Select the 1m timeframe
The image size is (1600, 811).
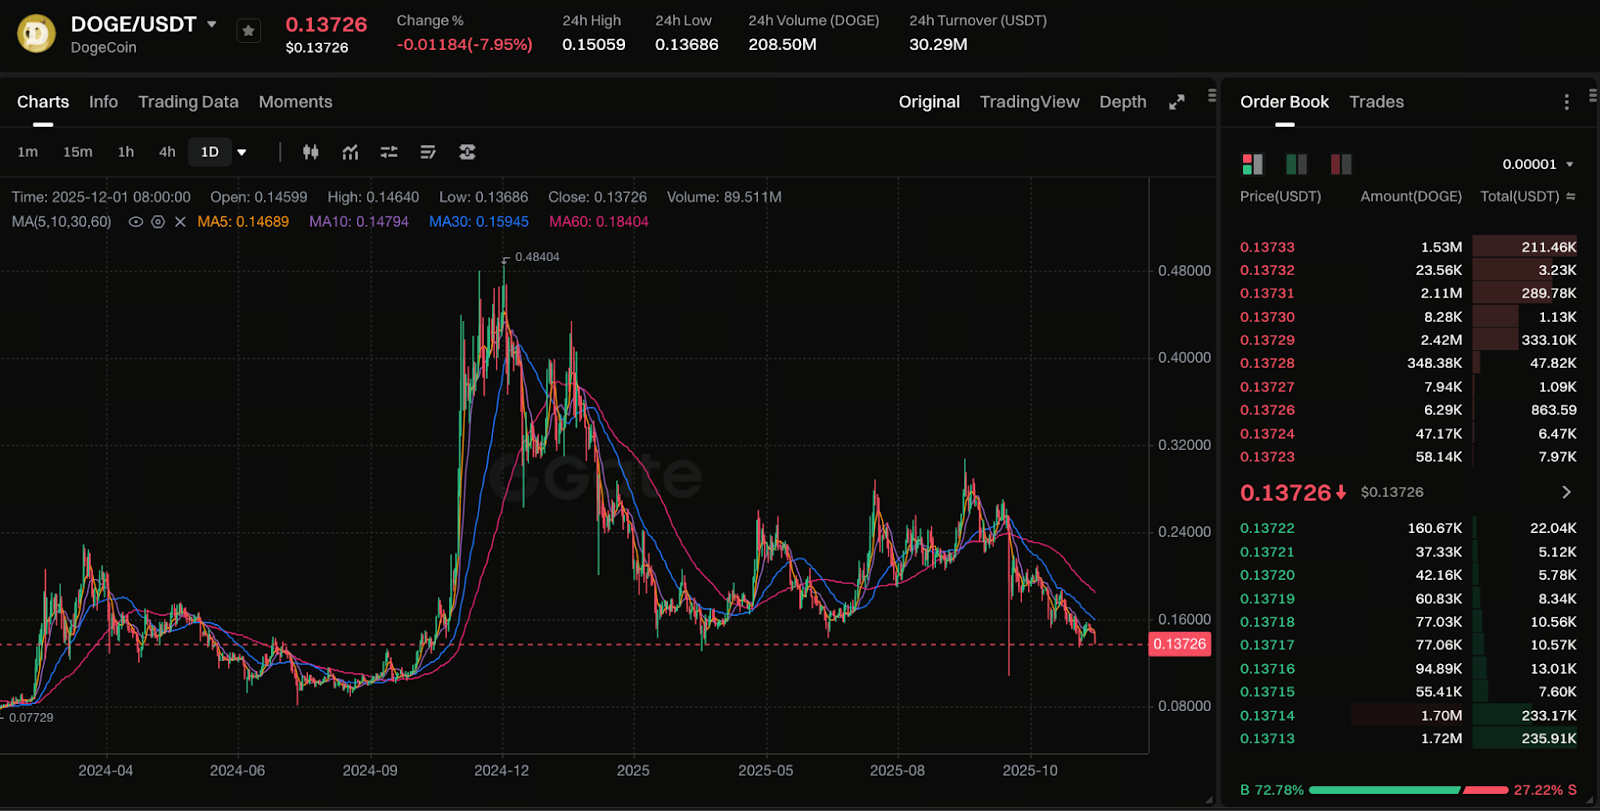(x=28, y=152)
